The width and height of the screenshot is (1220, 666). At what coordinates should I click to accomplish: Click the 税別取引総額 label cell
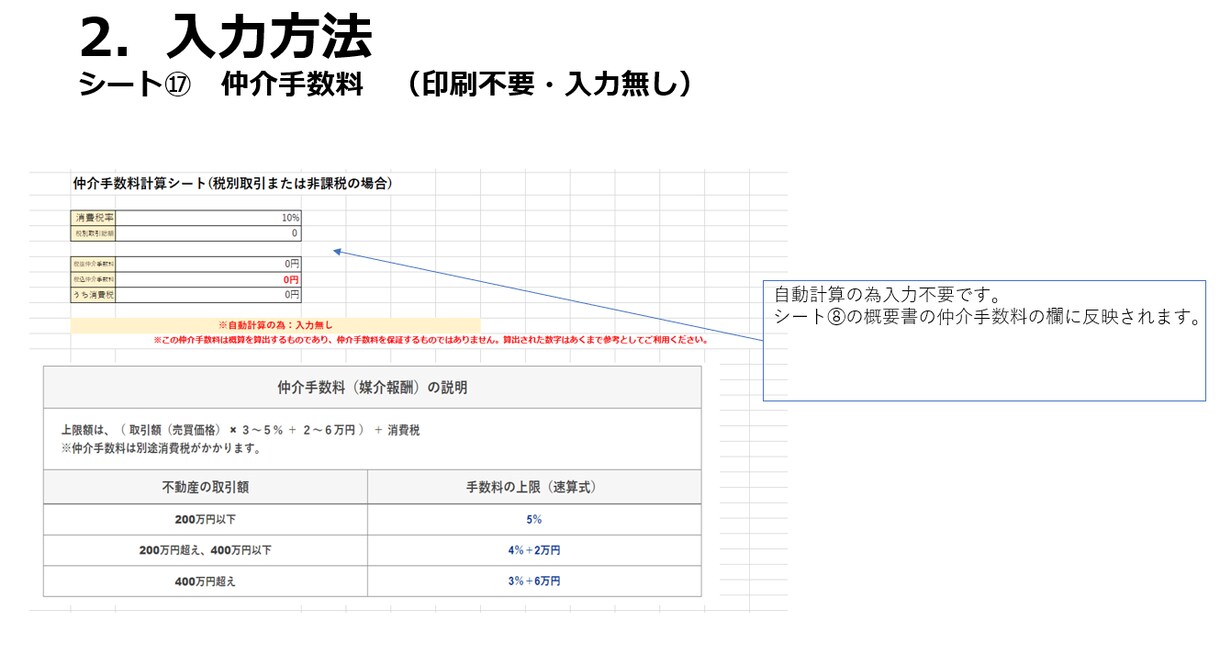[x=94, y=233]
